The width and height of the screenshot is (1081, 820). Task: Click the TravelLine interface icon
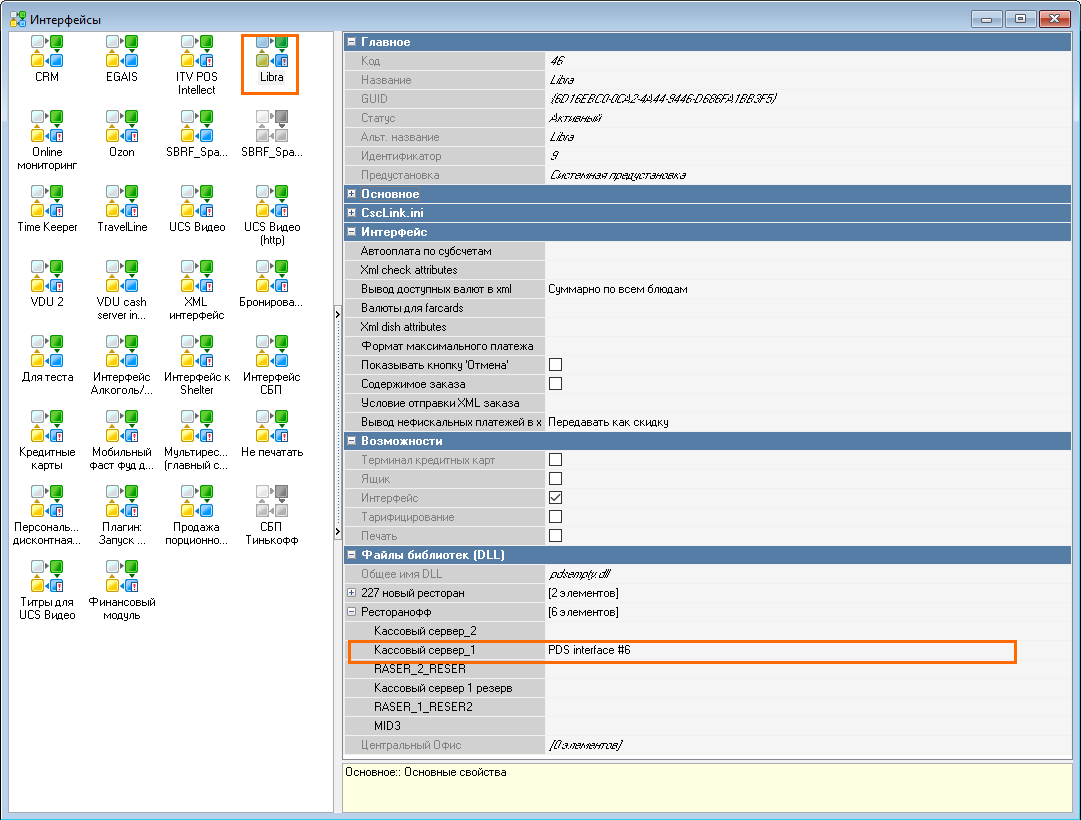coord(122,203)
